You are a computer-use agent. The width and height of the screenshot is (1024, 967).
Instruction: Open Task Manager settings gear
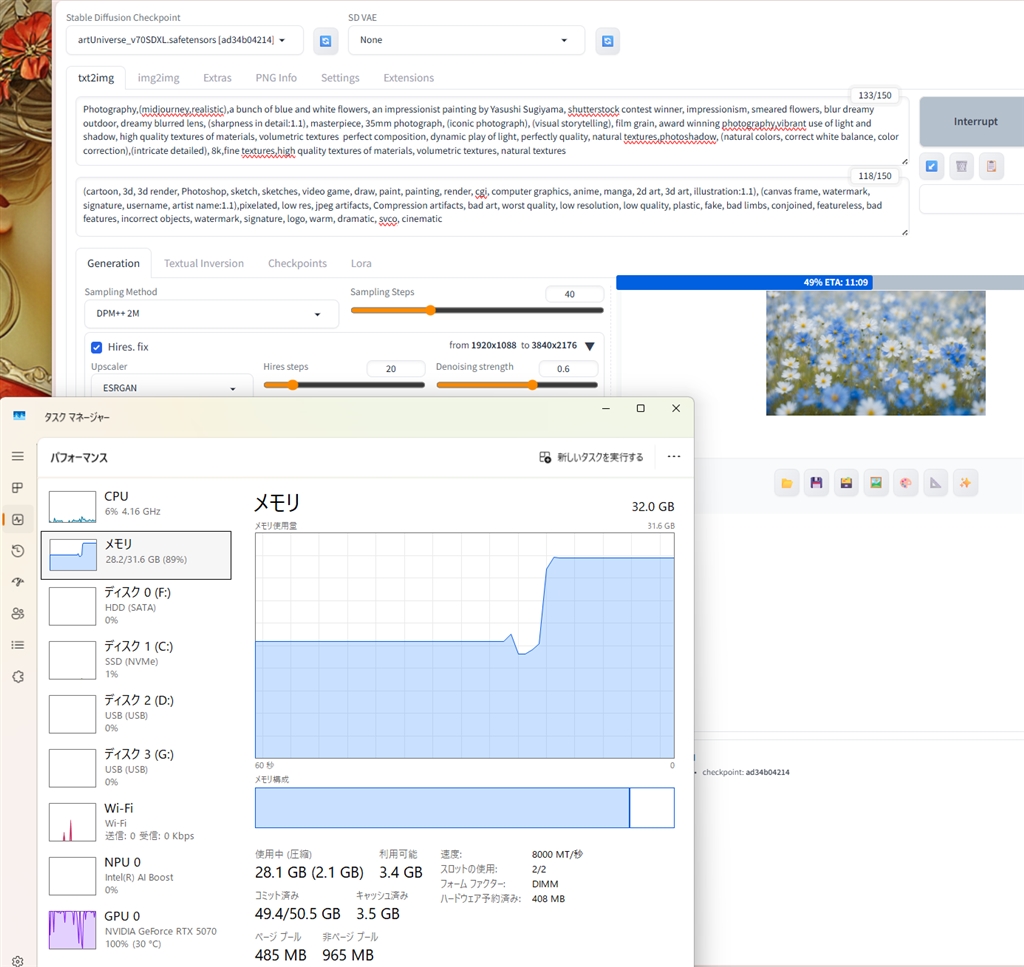coord(18,961)
